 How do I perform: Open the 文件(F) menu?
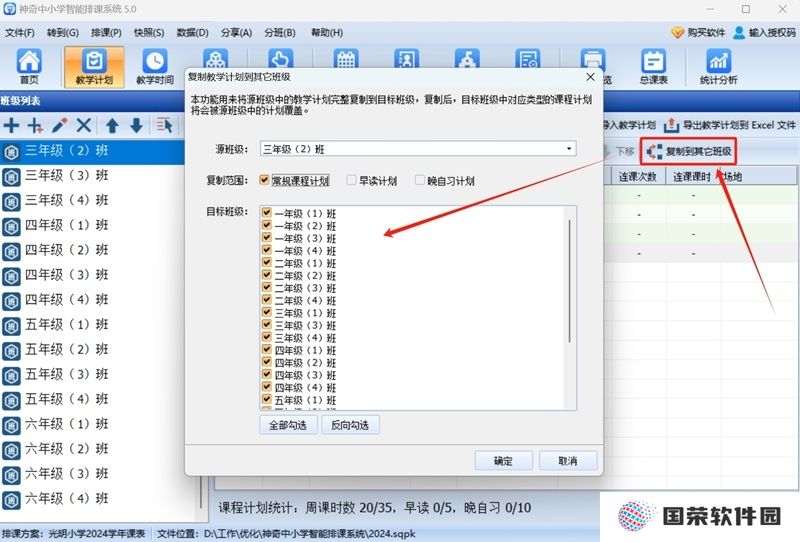[x=20, y=33]
